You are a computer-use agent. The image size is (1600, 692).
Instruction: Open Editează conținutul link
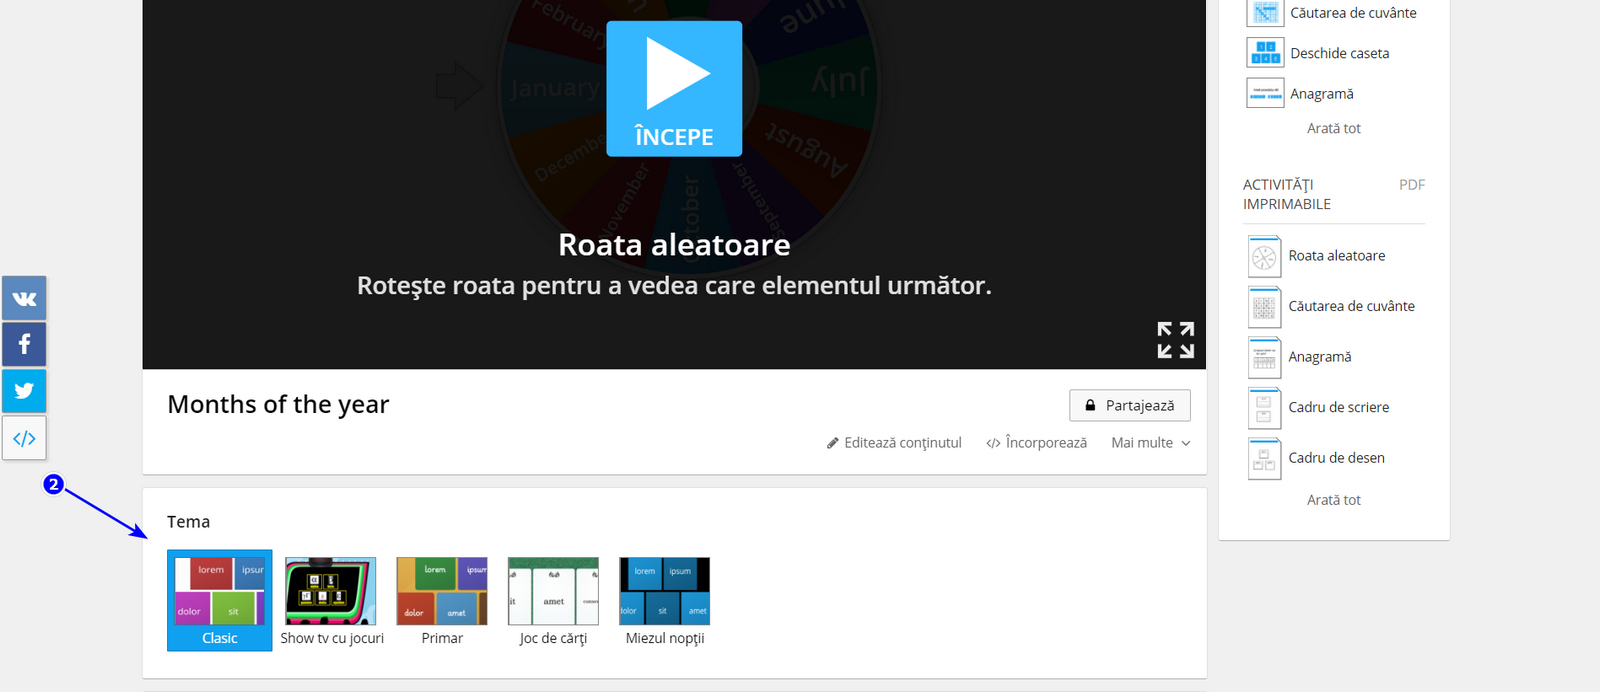[894, 443]
